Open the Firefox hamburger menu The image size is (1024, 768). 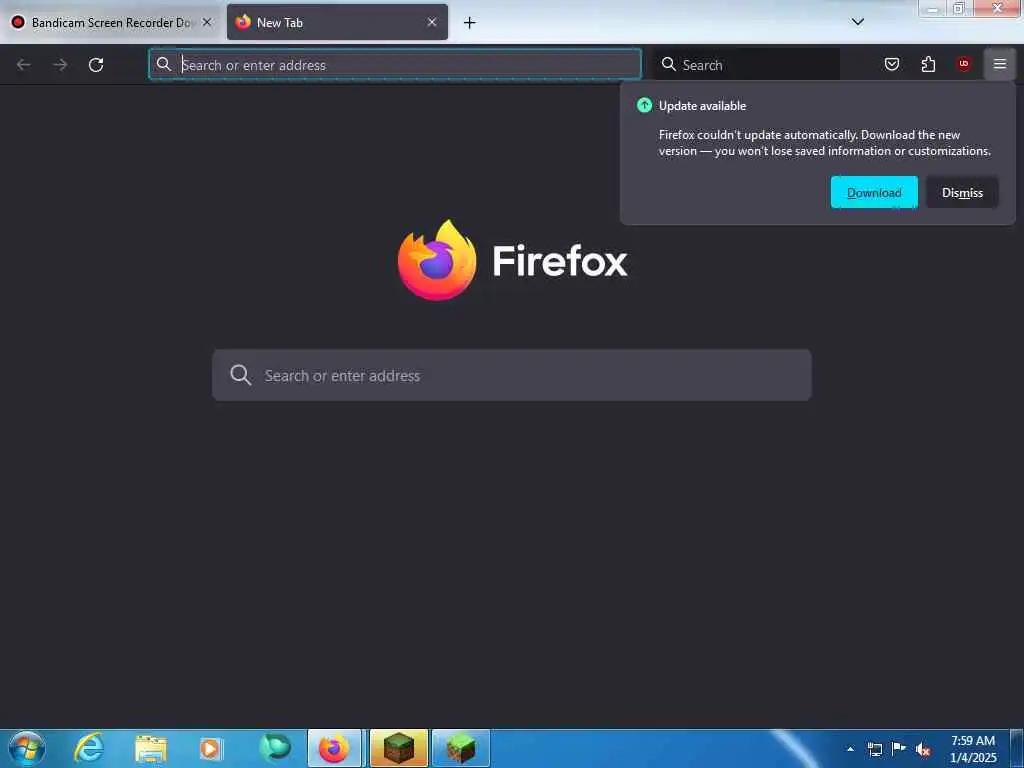[x=1000, y=64]
